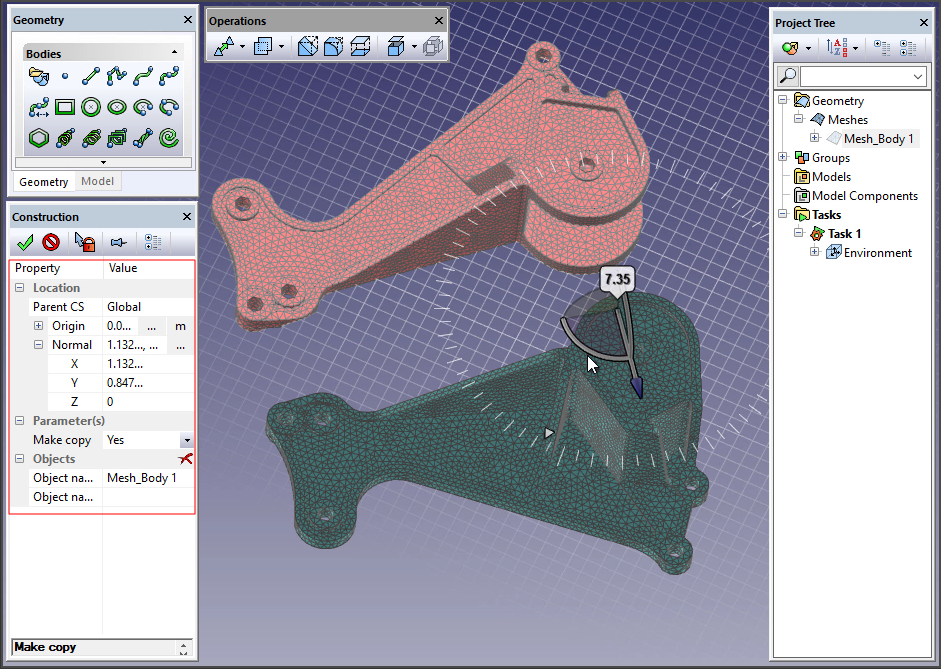This screenshot has width=941, height=669.
Task: Collapse the Location property section
Action: tap(20, 288)
